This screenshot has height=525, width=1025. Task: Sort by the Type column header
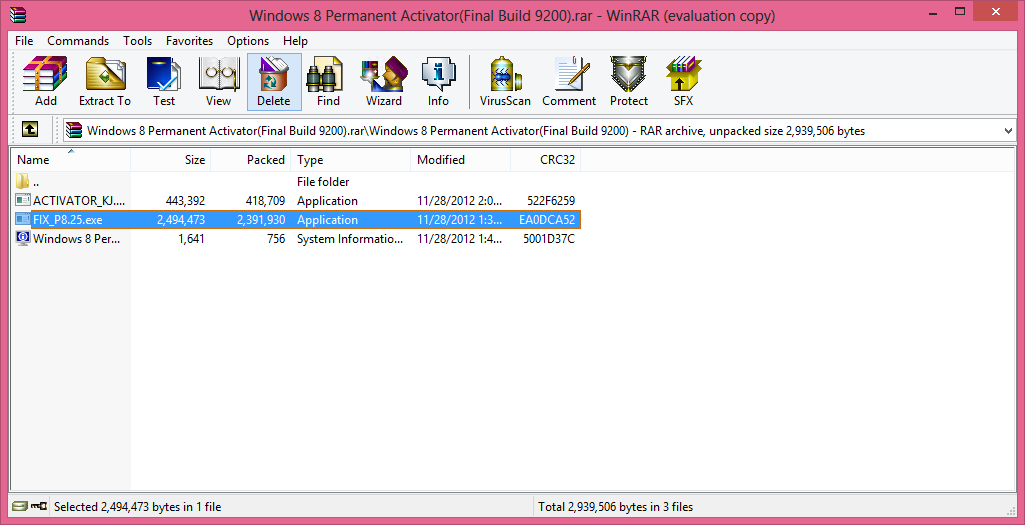tap(351, 160)
